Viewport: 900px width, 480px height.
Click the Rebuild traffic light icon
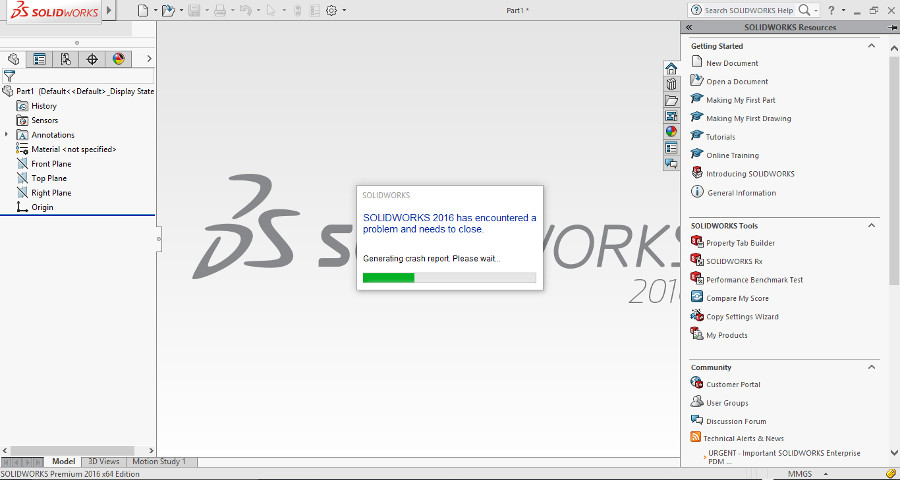297,10
